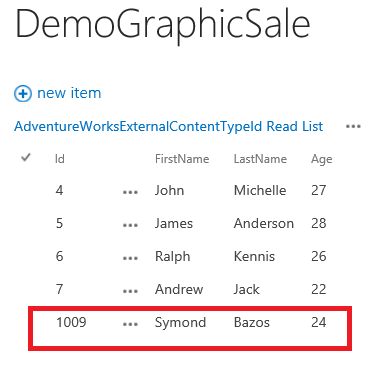Click the new item link
389x388 pixels.
[69, 93]
